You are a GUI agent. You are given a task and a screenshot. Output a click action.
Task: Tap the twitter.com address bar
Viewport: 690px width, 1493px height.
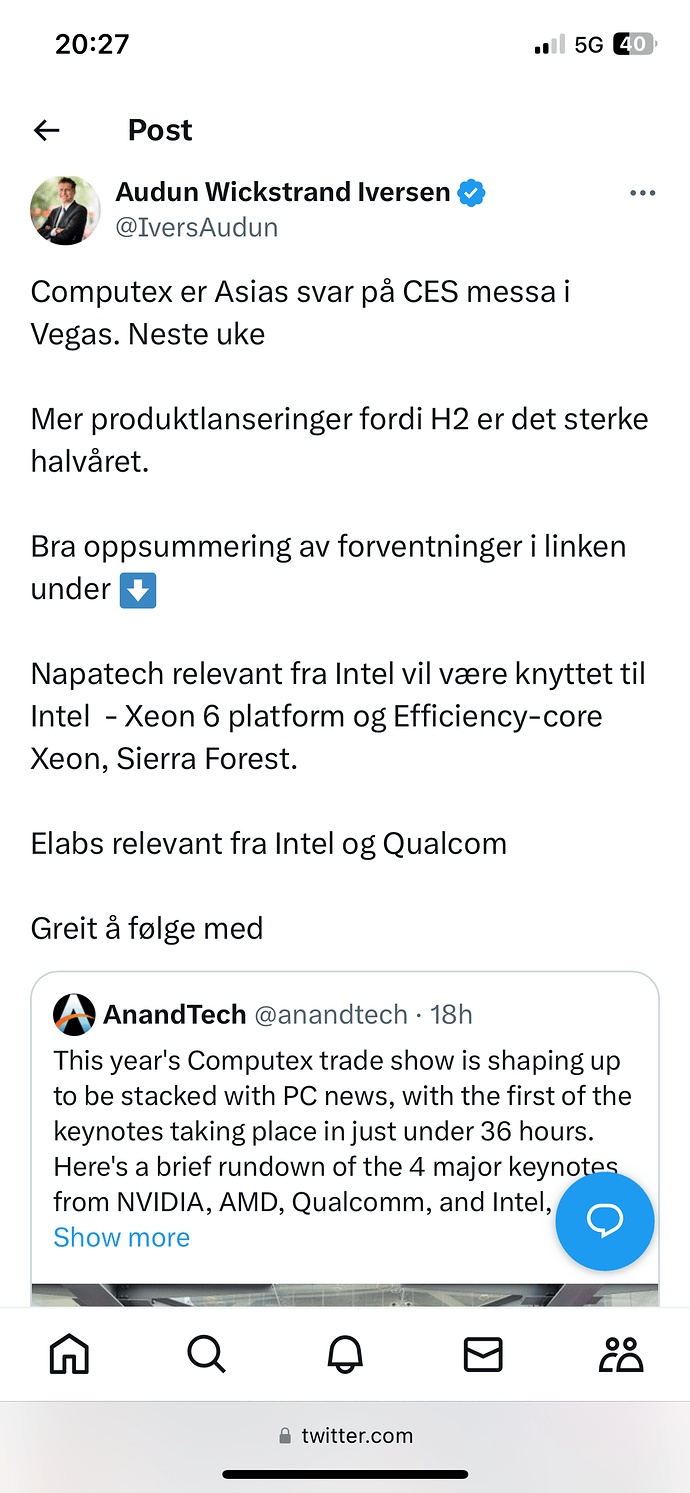[x=345, y=1435]
